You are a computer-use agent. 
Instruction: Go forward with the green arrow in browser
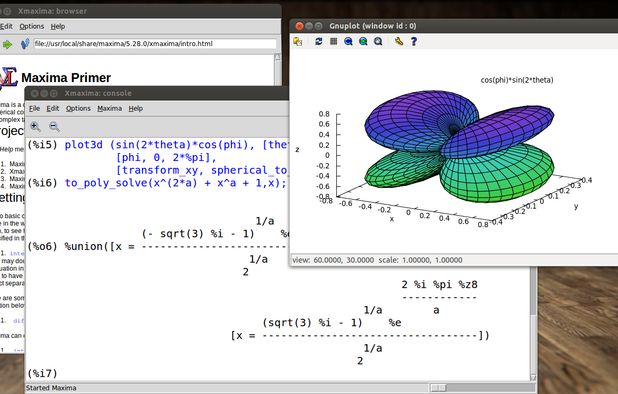pos(7,45)
